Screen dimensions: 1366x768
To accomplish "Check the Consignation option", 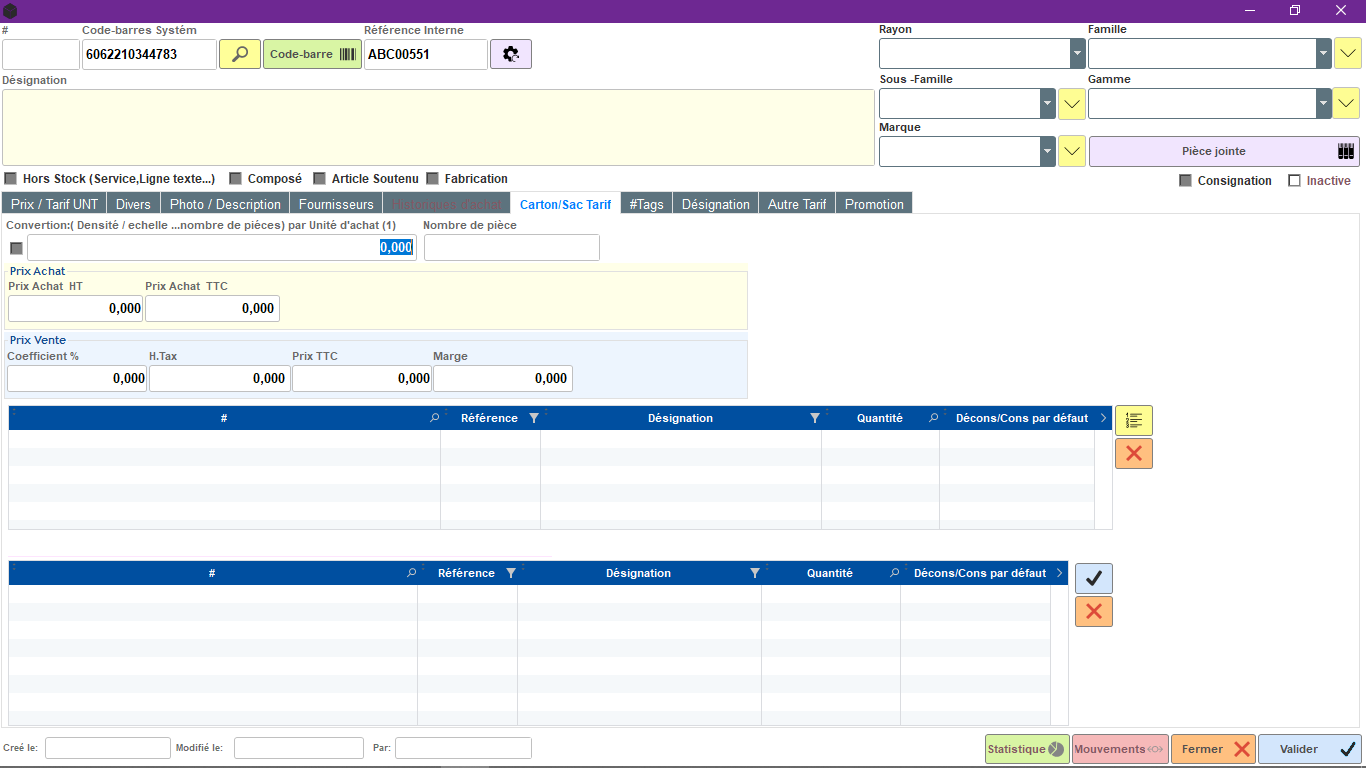I will click(x=1185, y=181).
